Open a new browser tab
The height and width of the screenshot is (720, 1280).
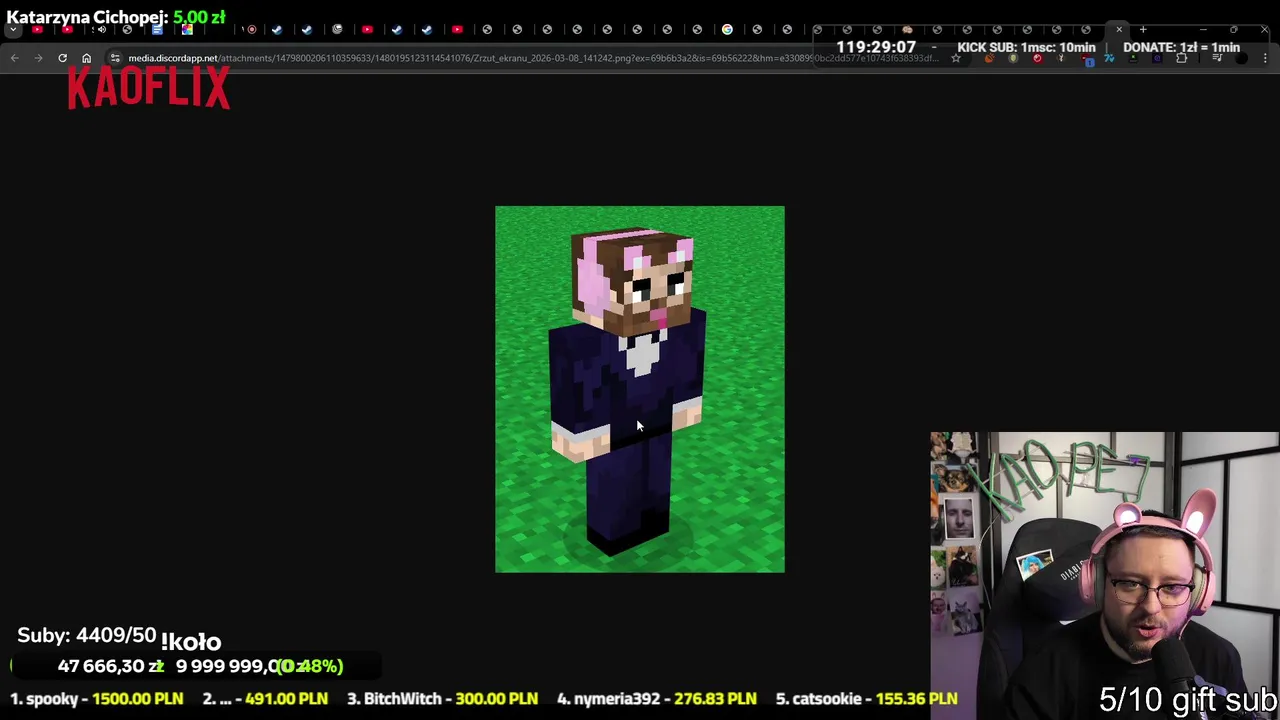coord(1143,29)
